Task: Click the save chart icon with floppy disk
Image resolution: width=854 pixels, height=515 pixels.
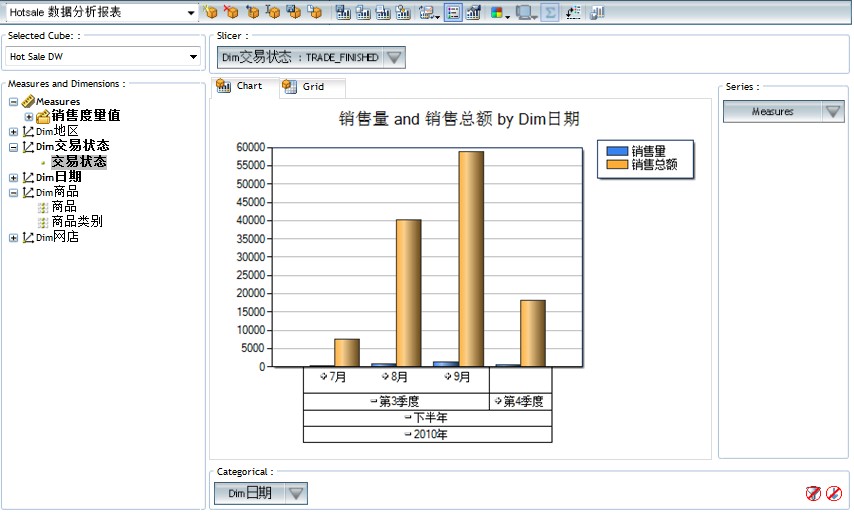Action: point(343,12)
